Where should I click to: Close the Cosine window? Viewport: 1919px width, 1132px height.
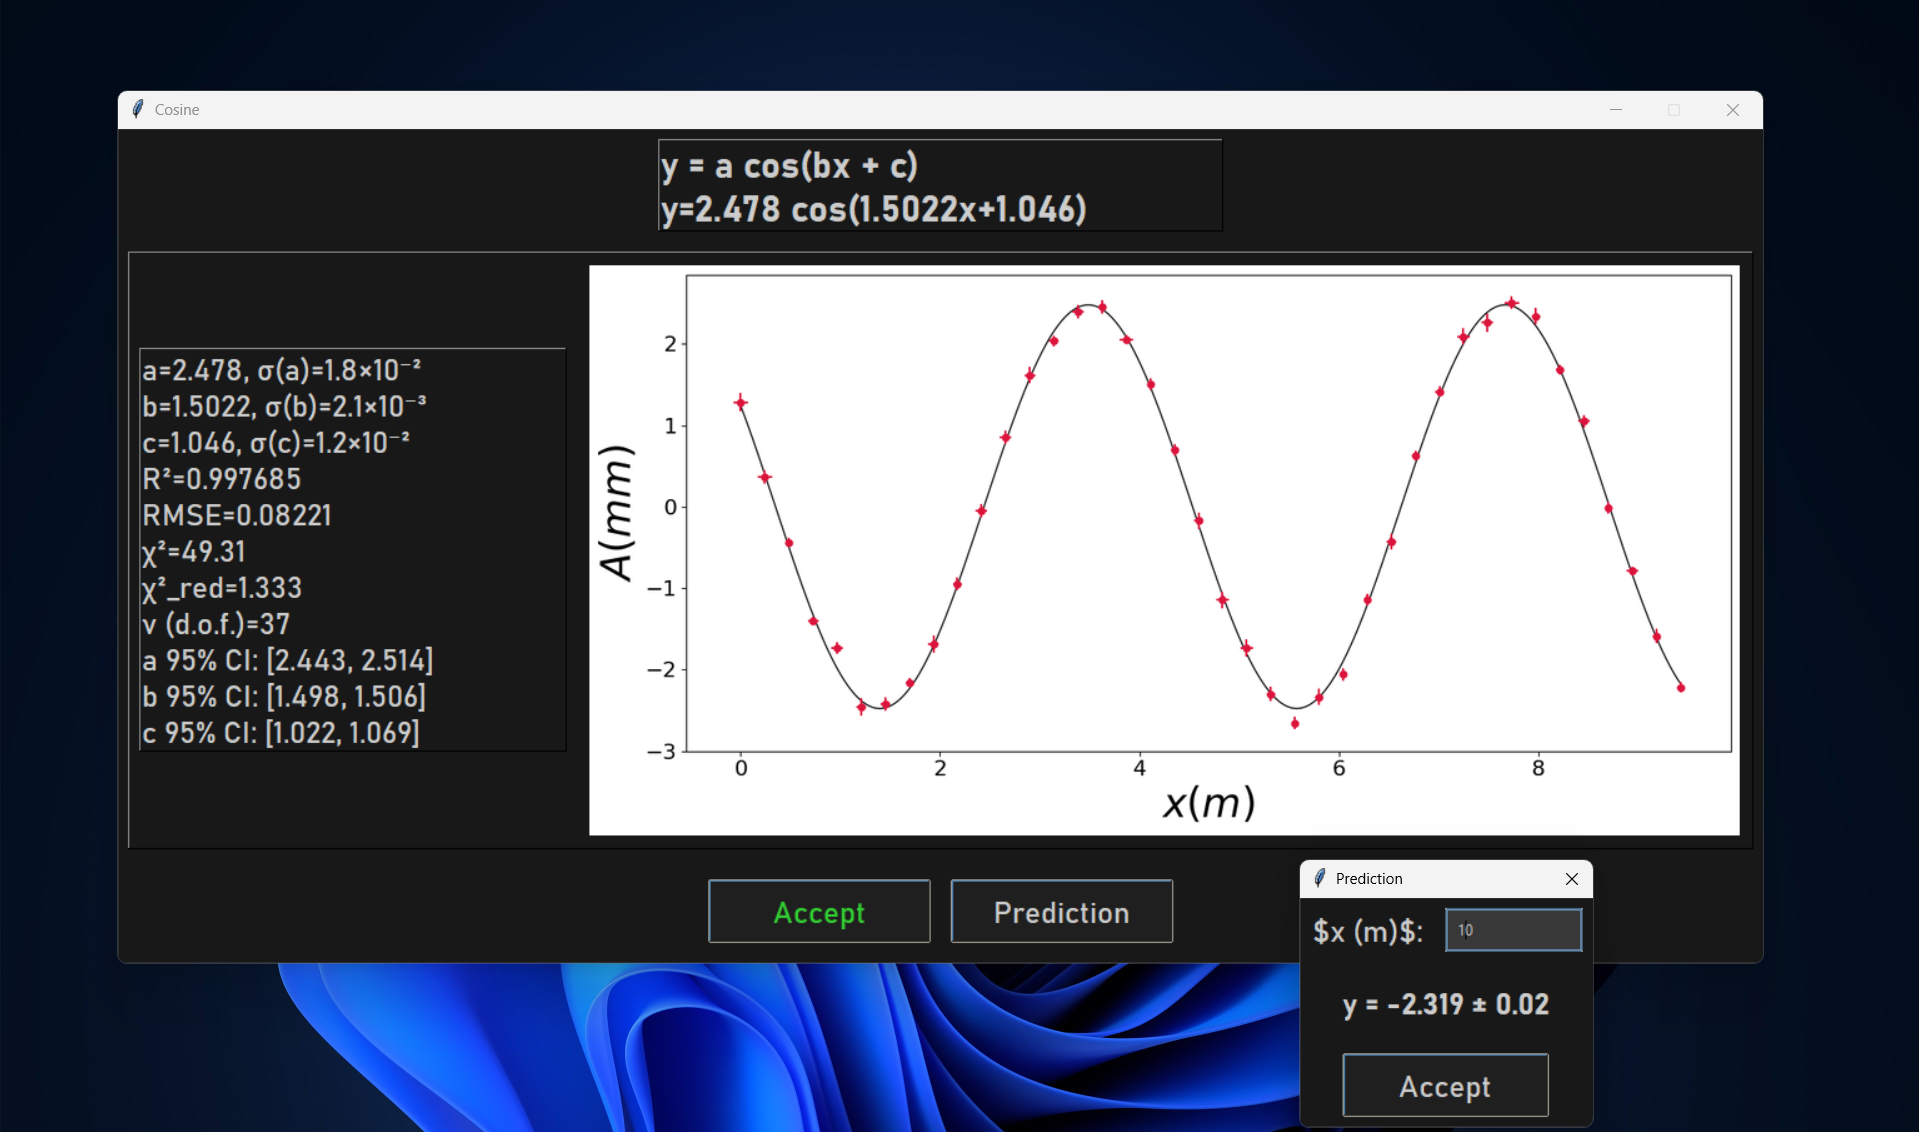point(1733,110)
